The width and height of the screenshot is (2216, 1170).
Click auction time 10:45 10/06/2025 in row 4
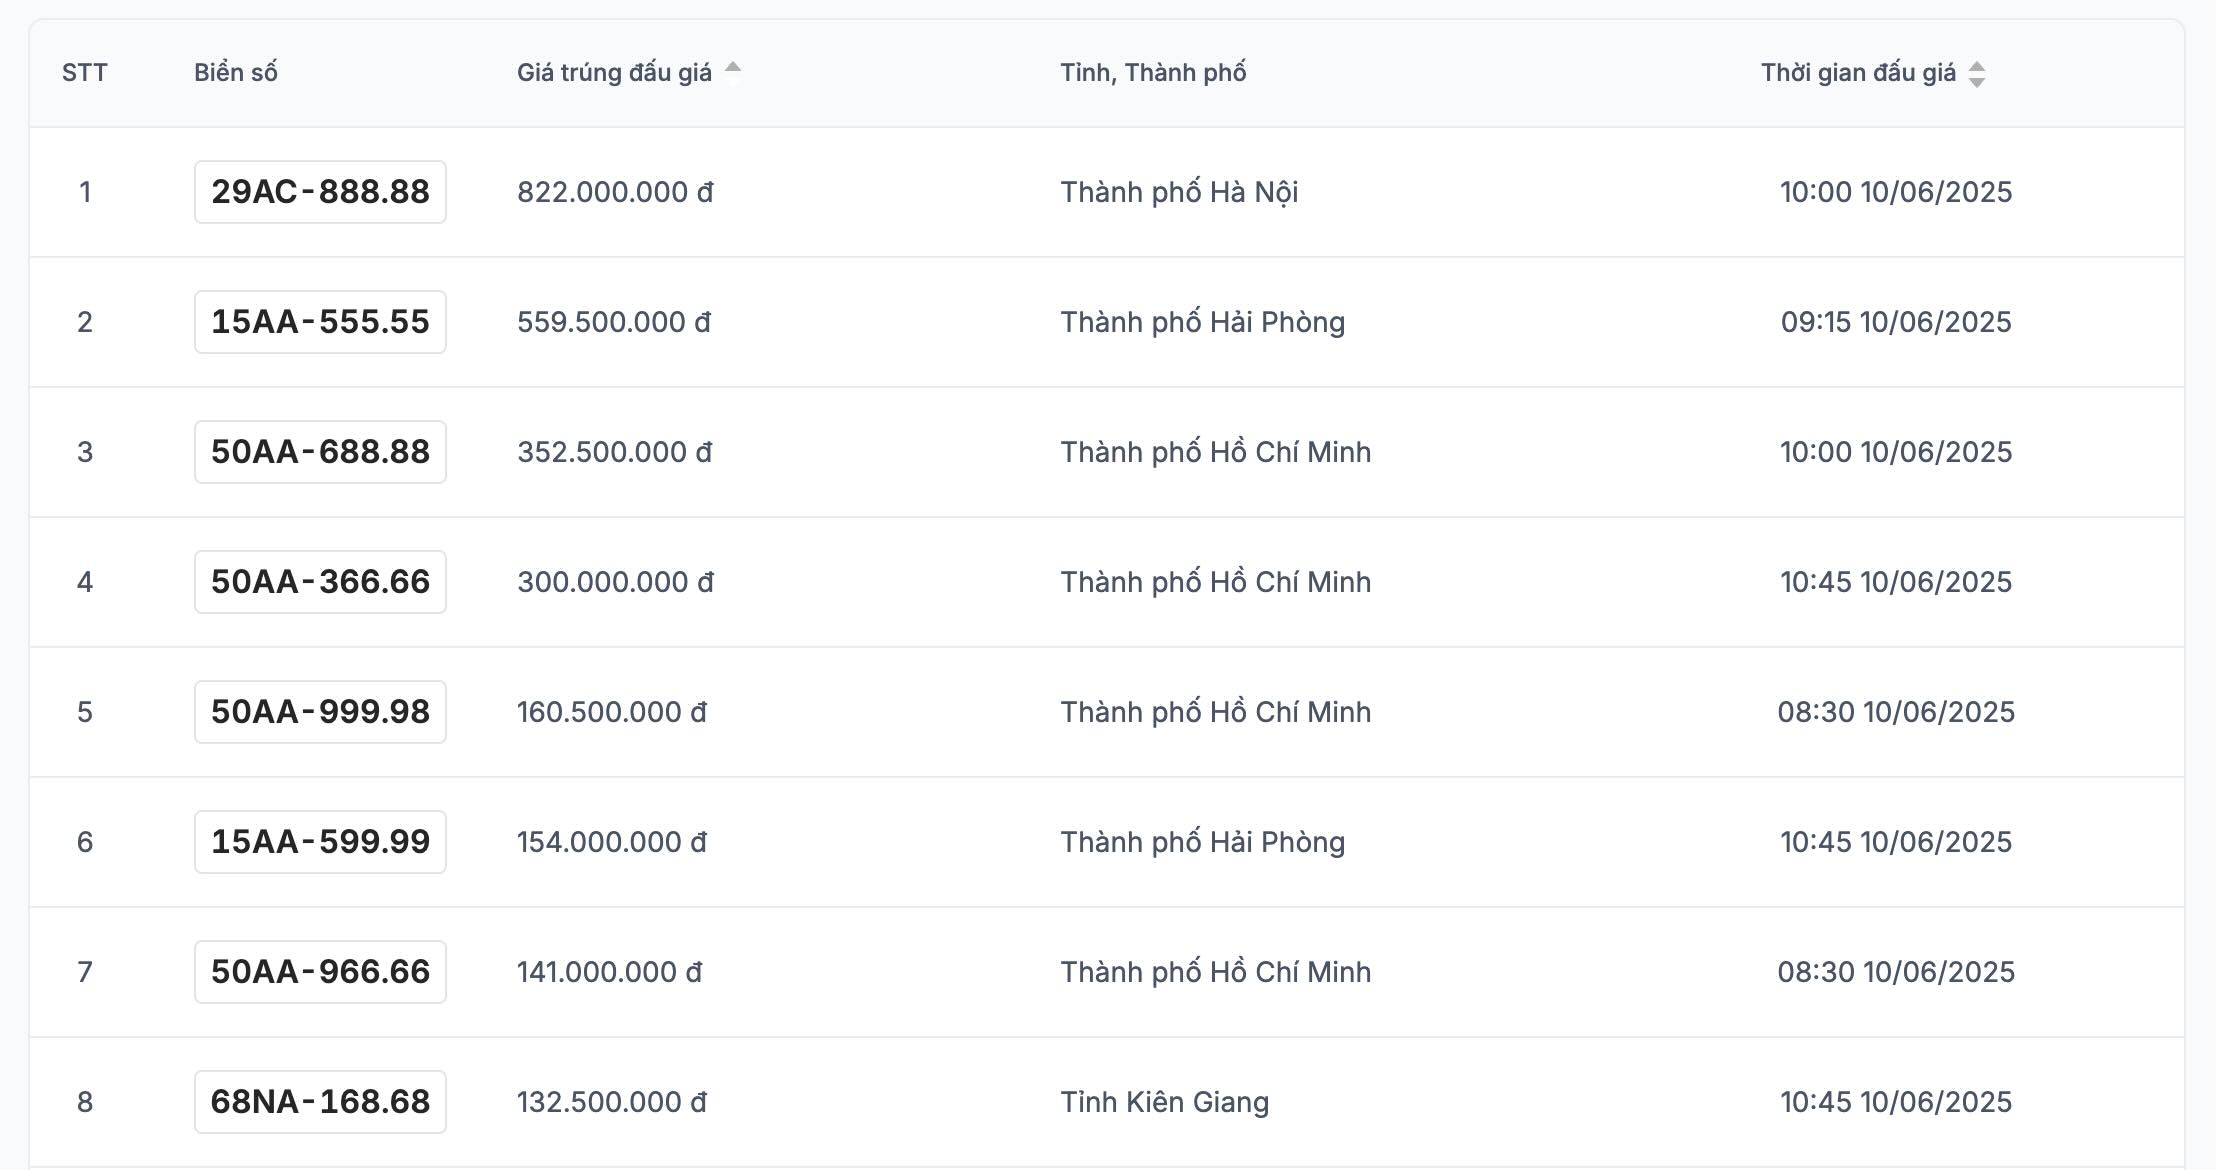point(1896,582)
